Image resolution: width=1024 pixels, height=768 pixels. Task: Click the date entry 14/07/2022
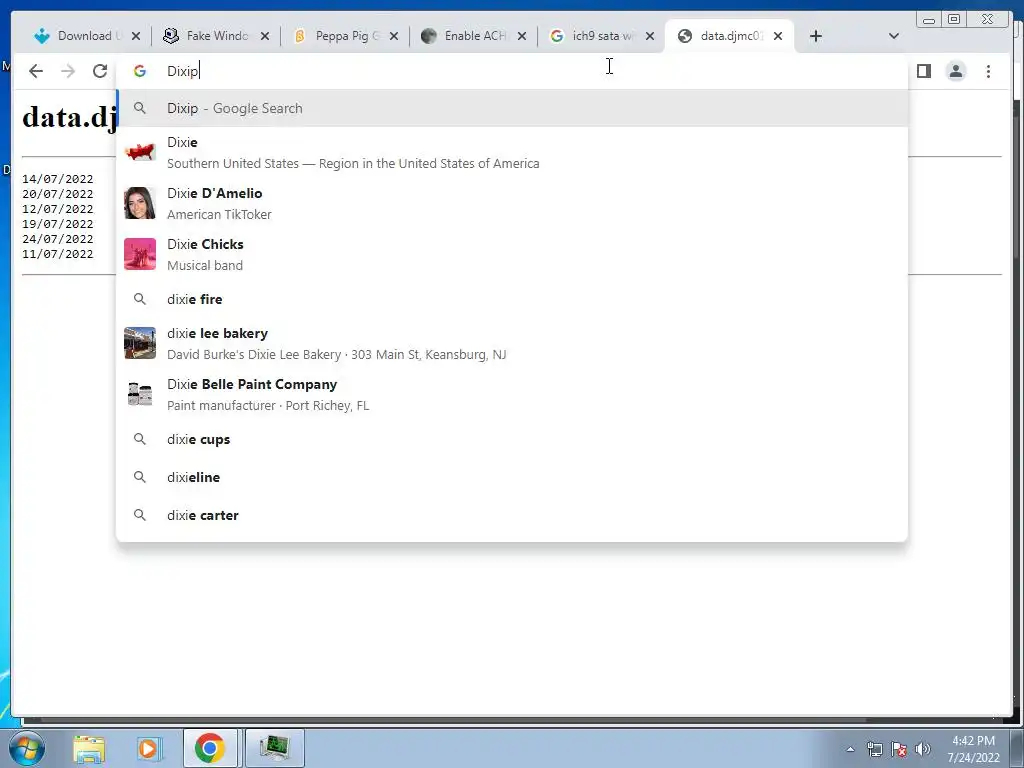(x=57, y=179)
